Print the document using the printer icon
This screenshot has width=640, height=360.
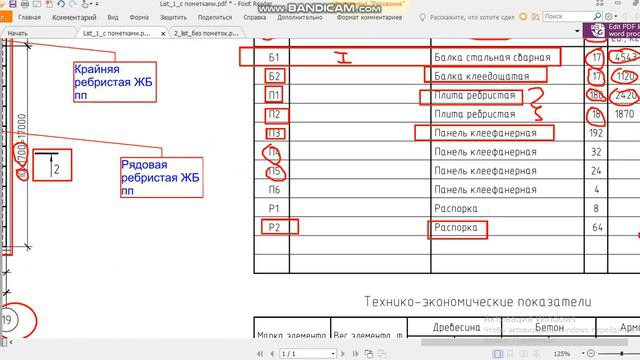(x=25, y=4)
